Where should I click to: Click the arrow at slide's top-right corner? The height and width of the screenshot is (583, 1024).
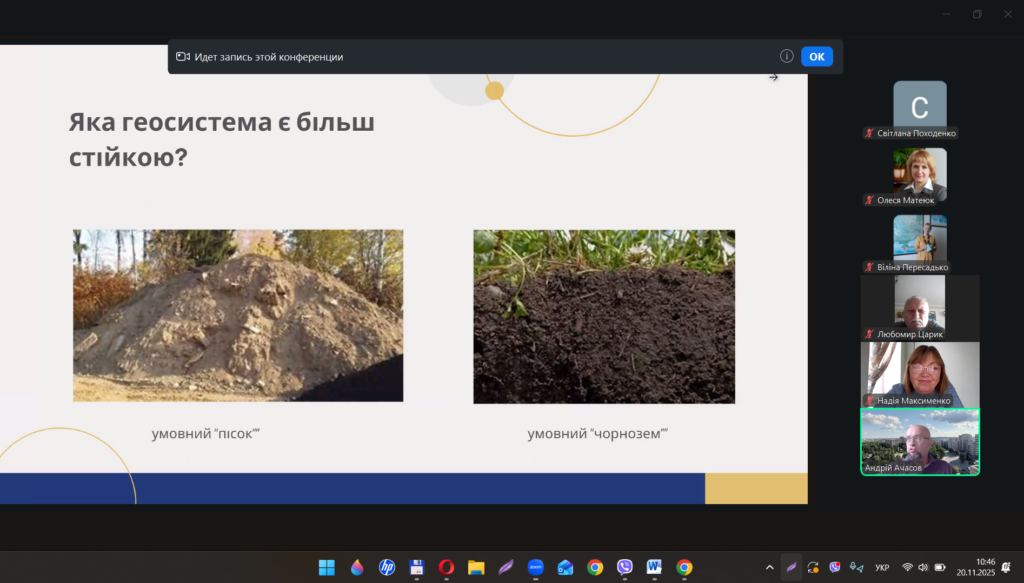click(x=773, y=77)
